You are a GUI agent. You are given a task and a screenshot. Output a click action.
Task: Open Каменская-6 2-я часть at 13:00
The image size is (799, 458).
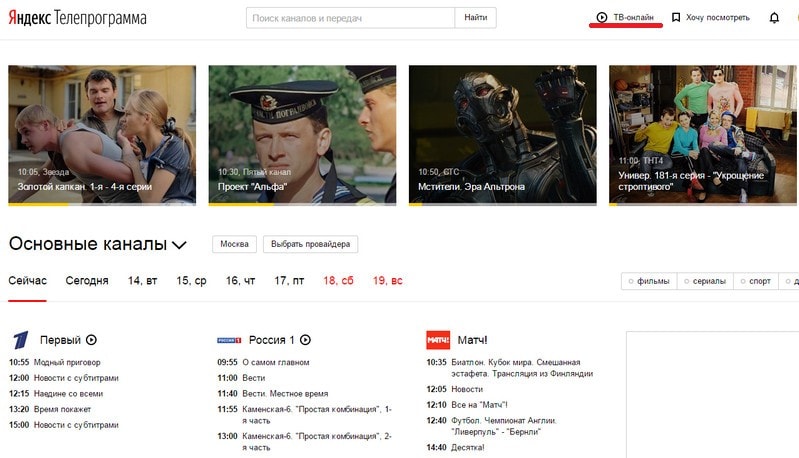[316, 442]
